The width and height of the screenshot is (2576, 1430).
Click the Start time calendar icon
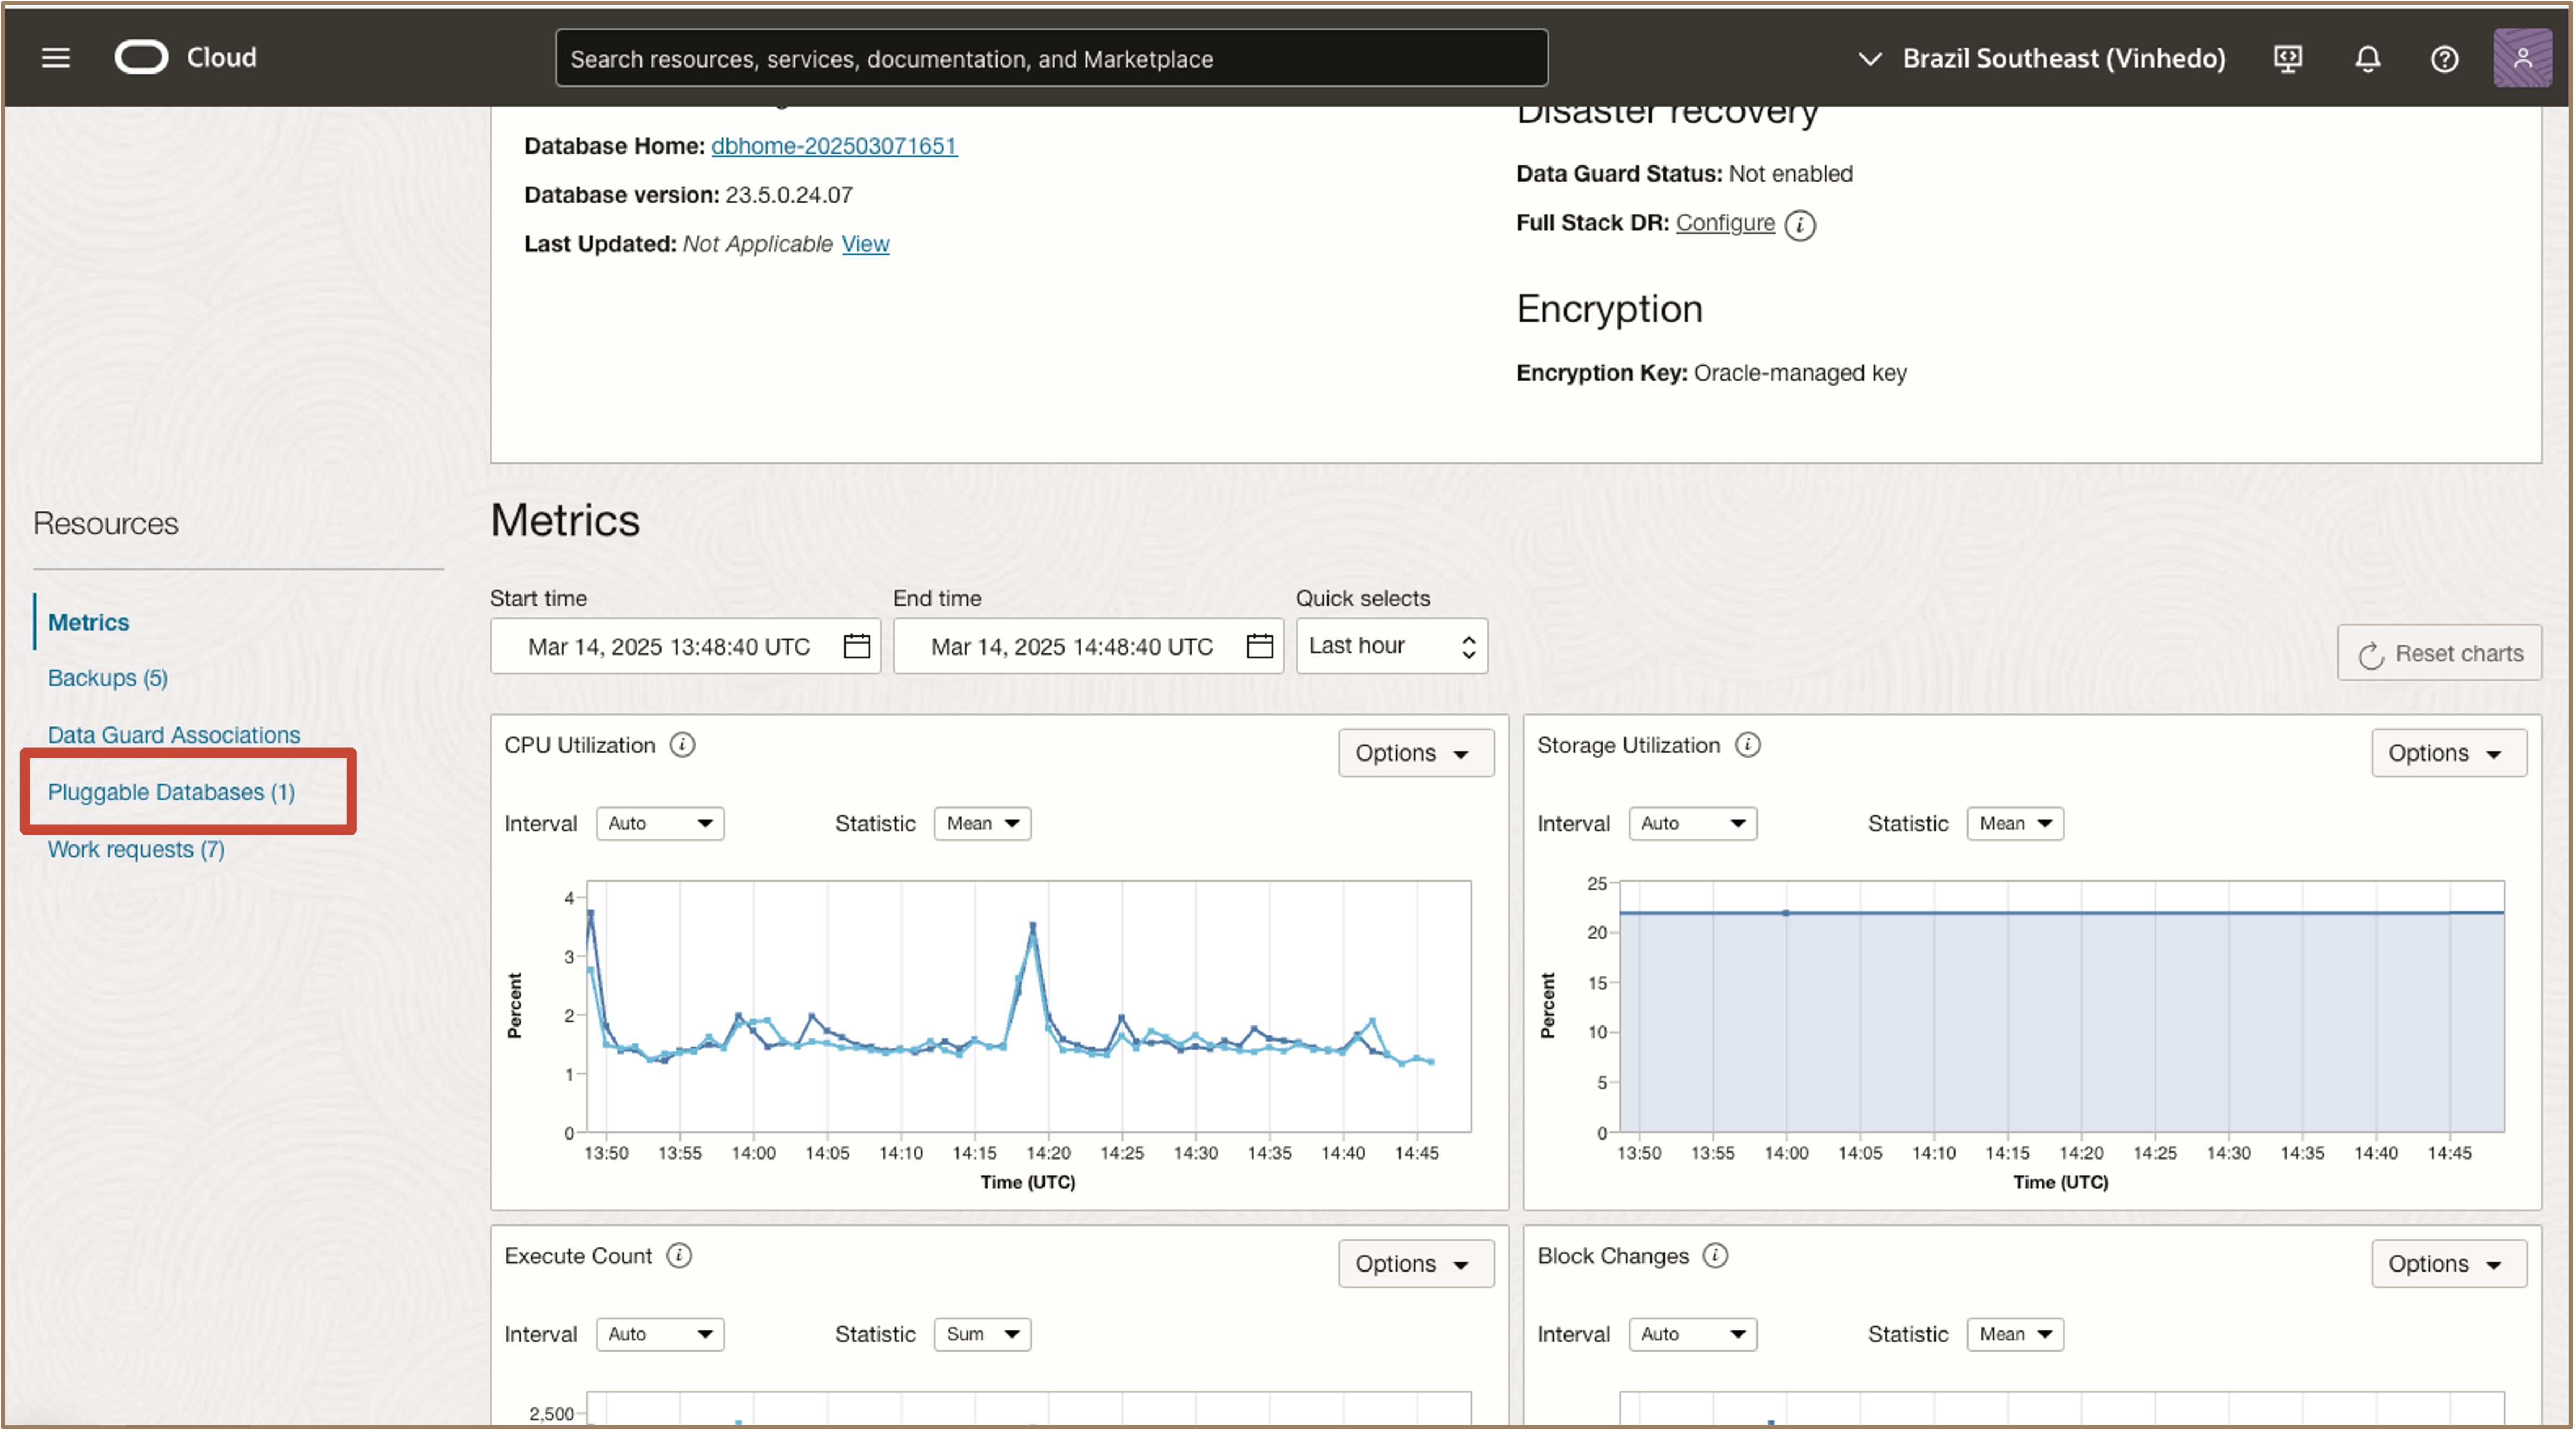(856, 646)
